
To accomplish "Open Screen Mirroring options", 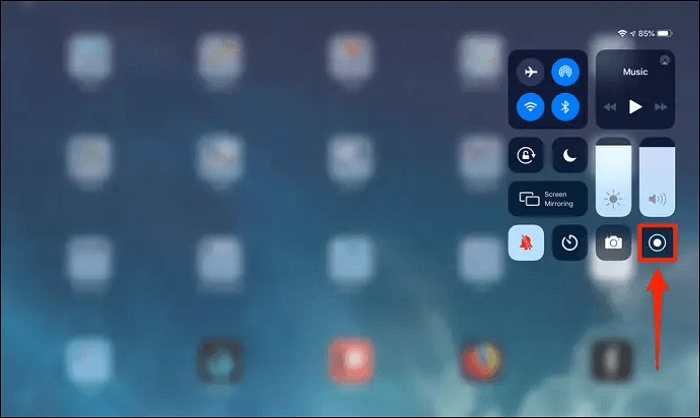I will 547,199.
